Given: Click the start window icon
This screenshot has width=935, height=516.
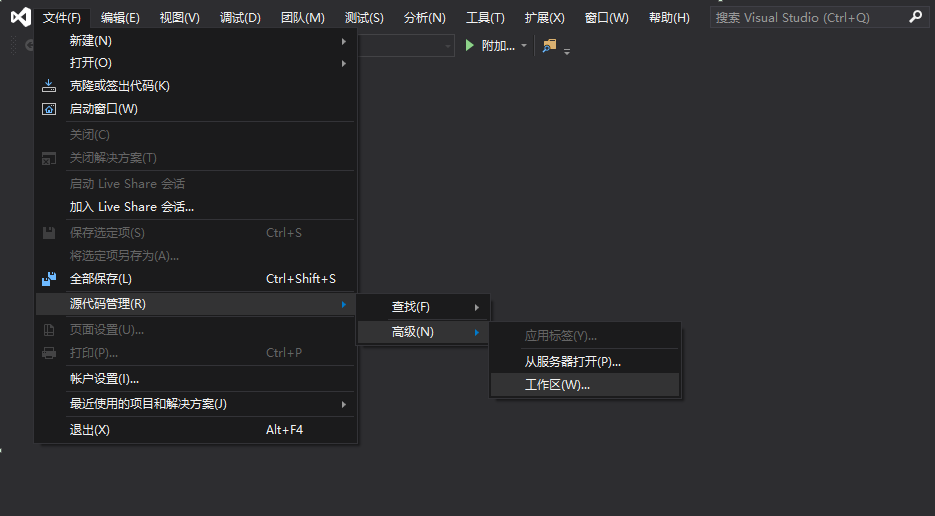Looking at the screenshot, I should click(49, 109).
